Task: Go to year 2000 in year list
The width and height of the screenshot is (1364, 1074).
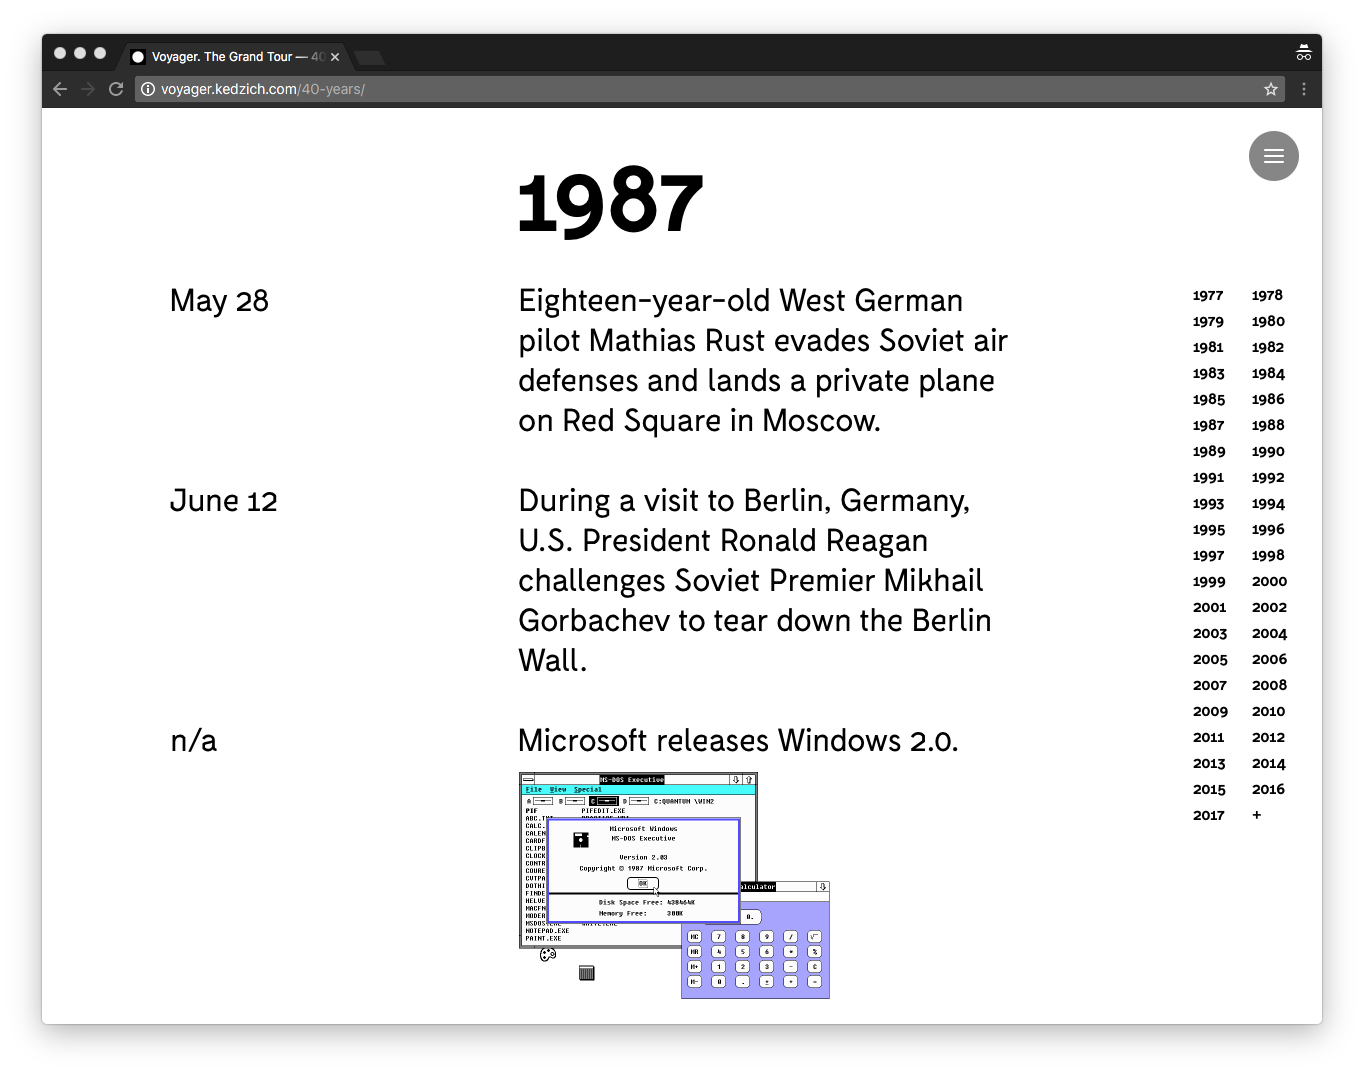Action: (1268, 581)
